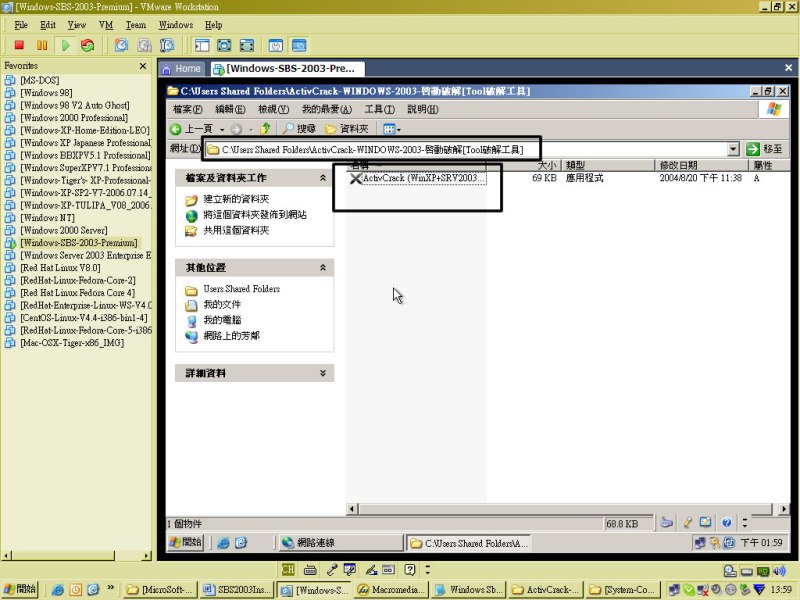Click the summary view toolbar icon
Image resolution: width=800 pixels, height=600 pixels.
(276, 45)
